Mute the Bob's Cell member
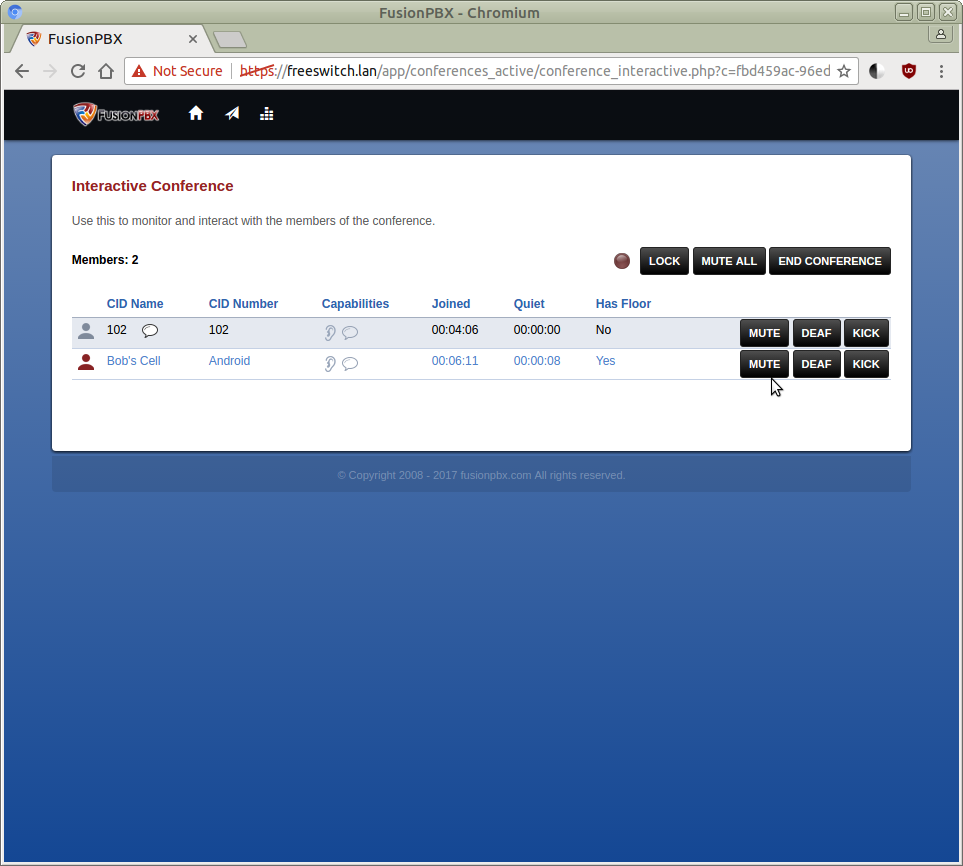 click(764, 364)
